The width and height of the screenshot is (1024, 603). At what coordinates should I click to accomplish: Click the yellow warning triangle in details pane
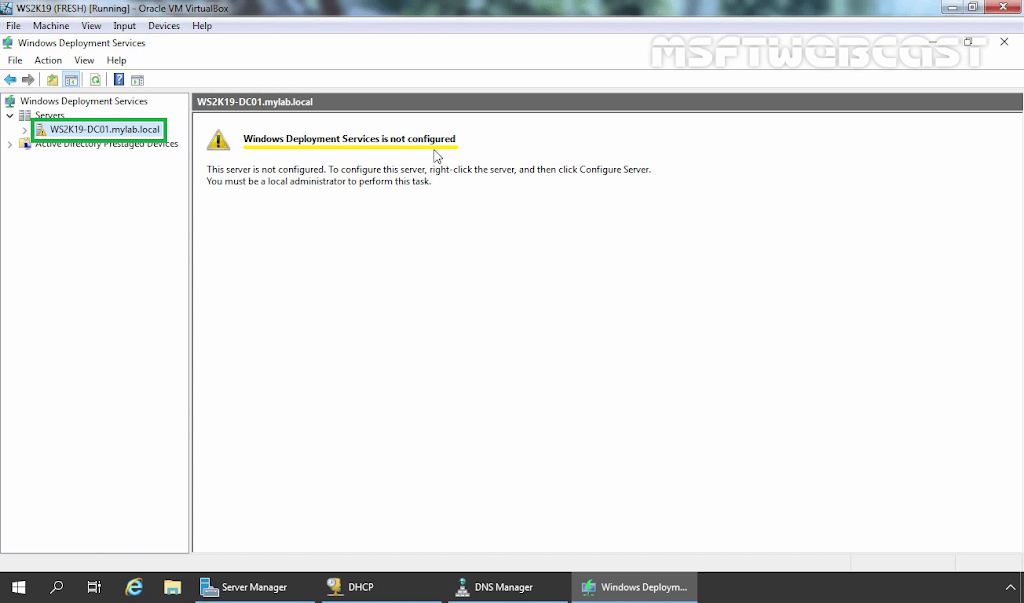(218, 139)
